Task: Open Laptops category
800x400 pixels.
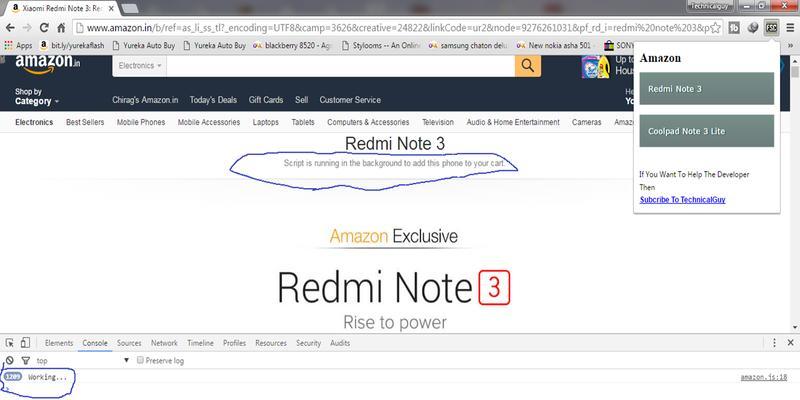Action: (266, 122)
